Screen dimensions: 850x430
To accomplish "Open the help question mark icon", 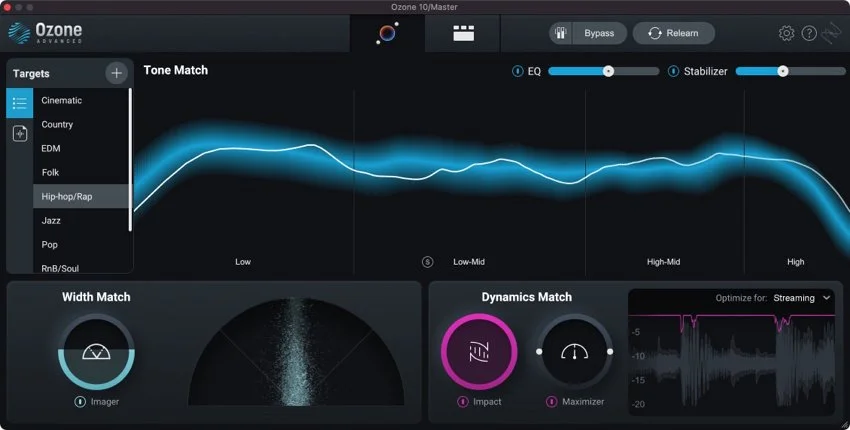I will [809, 33].
